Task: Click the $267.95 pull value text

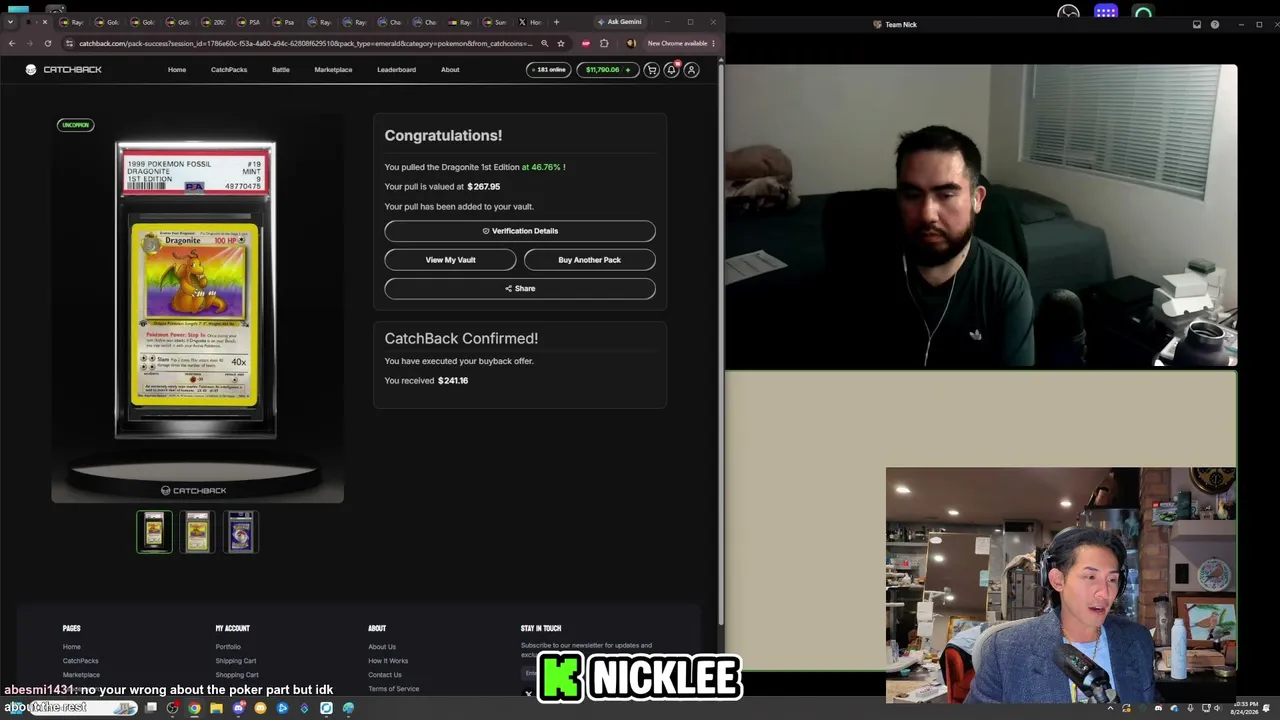Action: 483,187
